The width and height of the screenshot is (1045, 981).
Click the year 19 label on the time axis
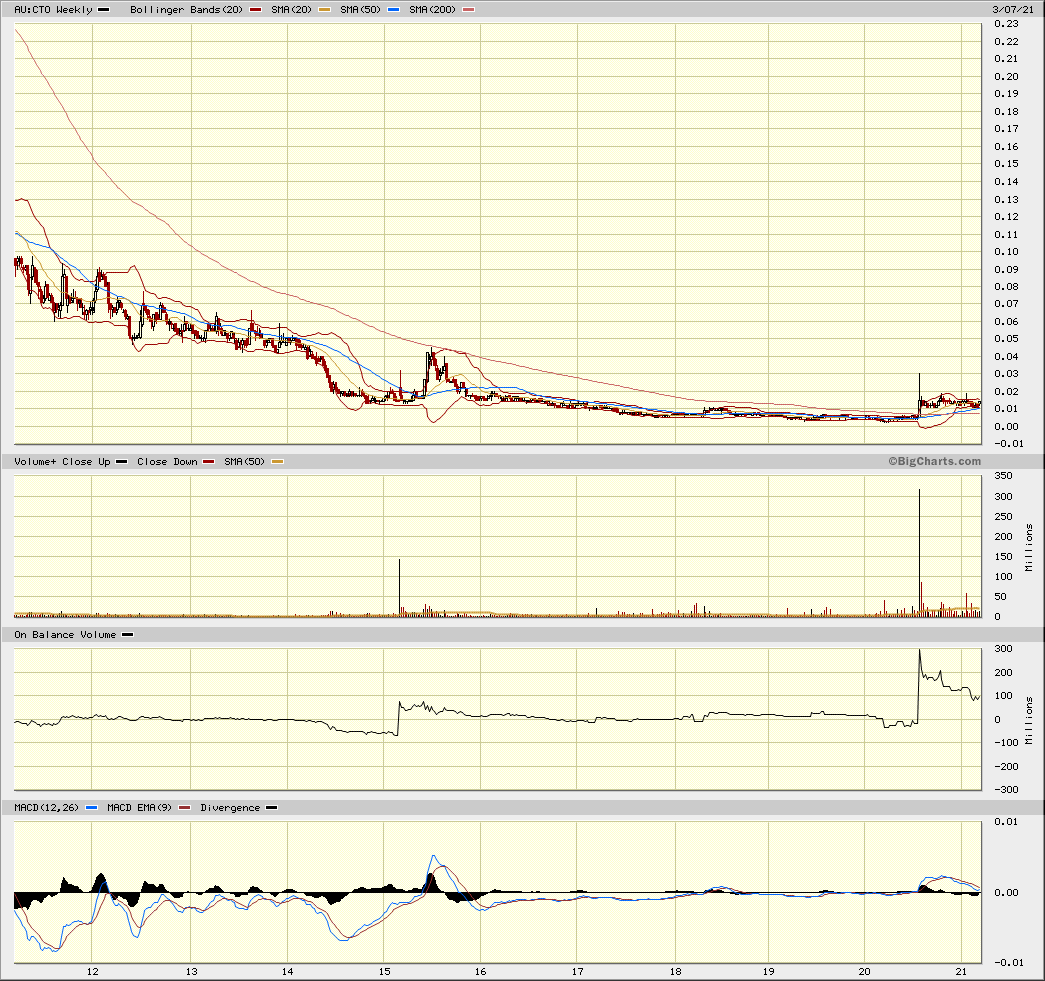click(x=768, y=972)
